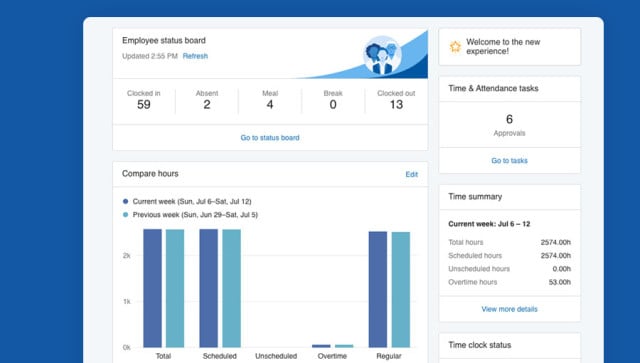Click the Overtime hours value 53.00h
The image size is (640, 363).
click(x=560, y=282)
